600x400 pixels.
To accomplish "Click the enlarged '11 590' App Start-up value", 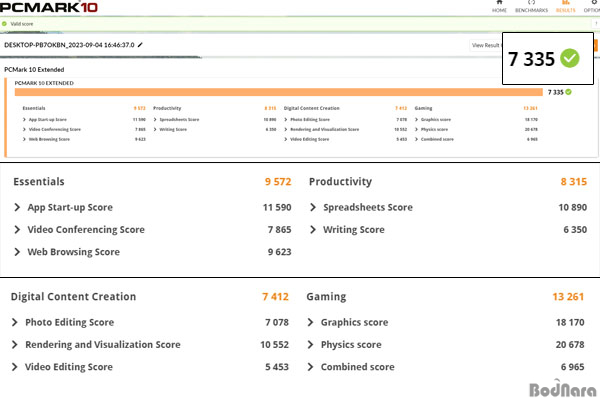I will click(x=277, y=207).
